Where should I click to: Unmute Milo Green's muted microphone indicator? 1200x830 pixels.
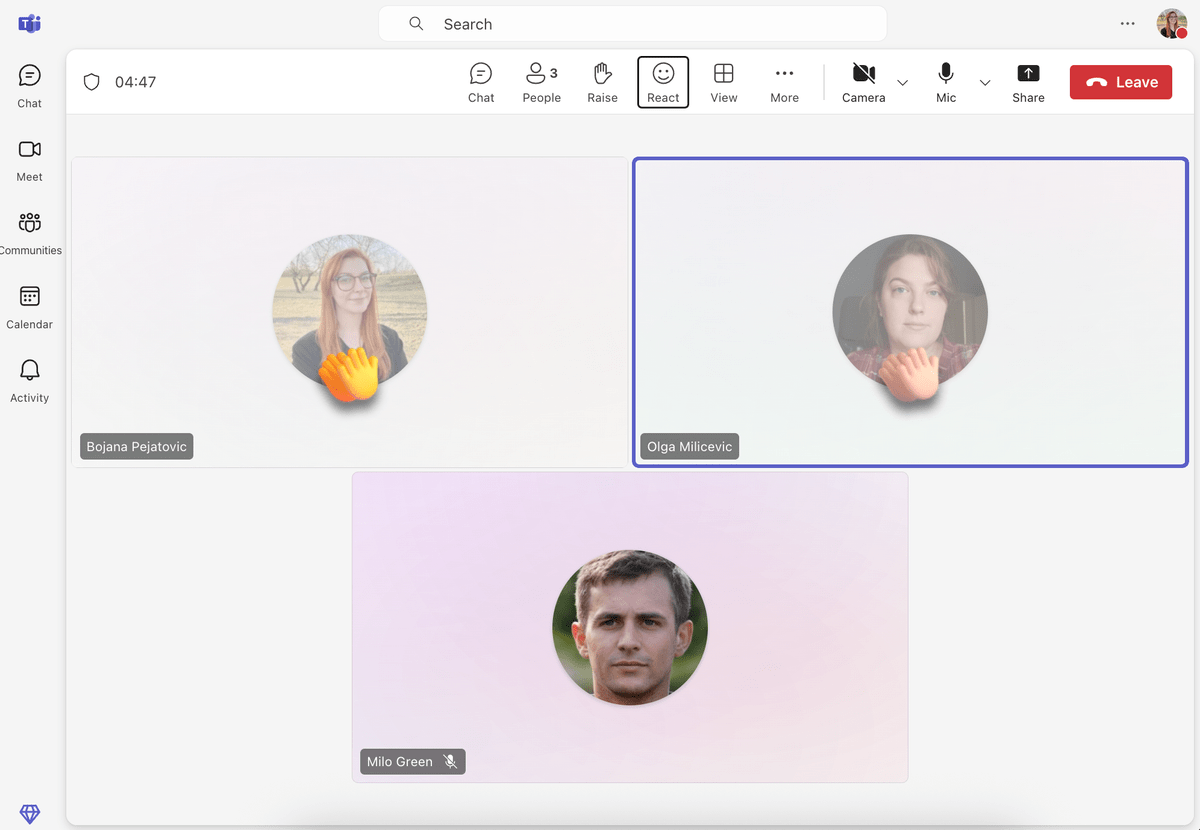pyautogui.click(x=450, y=761)
